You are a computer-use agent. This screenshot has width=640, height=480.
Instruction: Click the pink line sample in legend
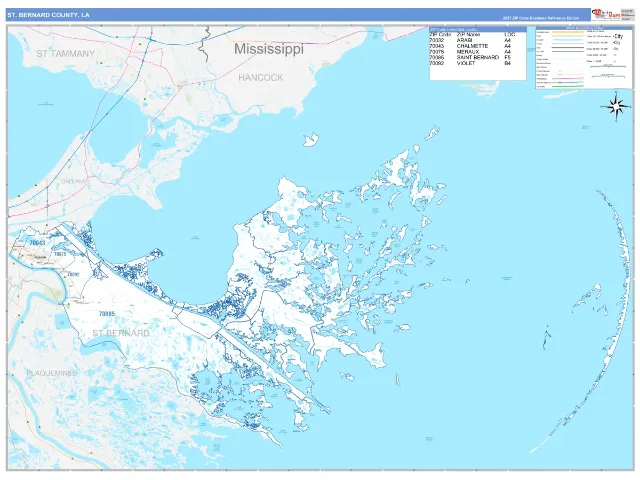(x=567, y=78)
